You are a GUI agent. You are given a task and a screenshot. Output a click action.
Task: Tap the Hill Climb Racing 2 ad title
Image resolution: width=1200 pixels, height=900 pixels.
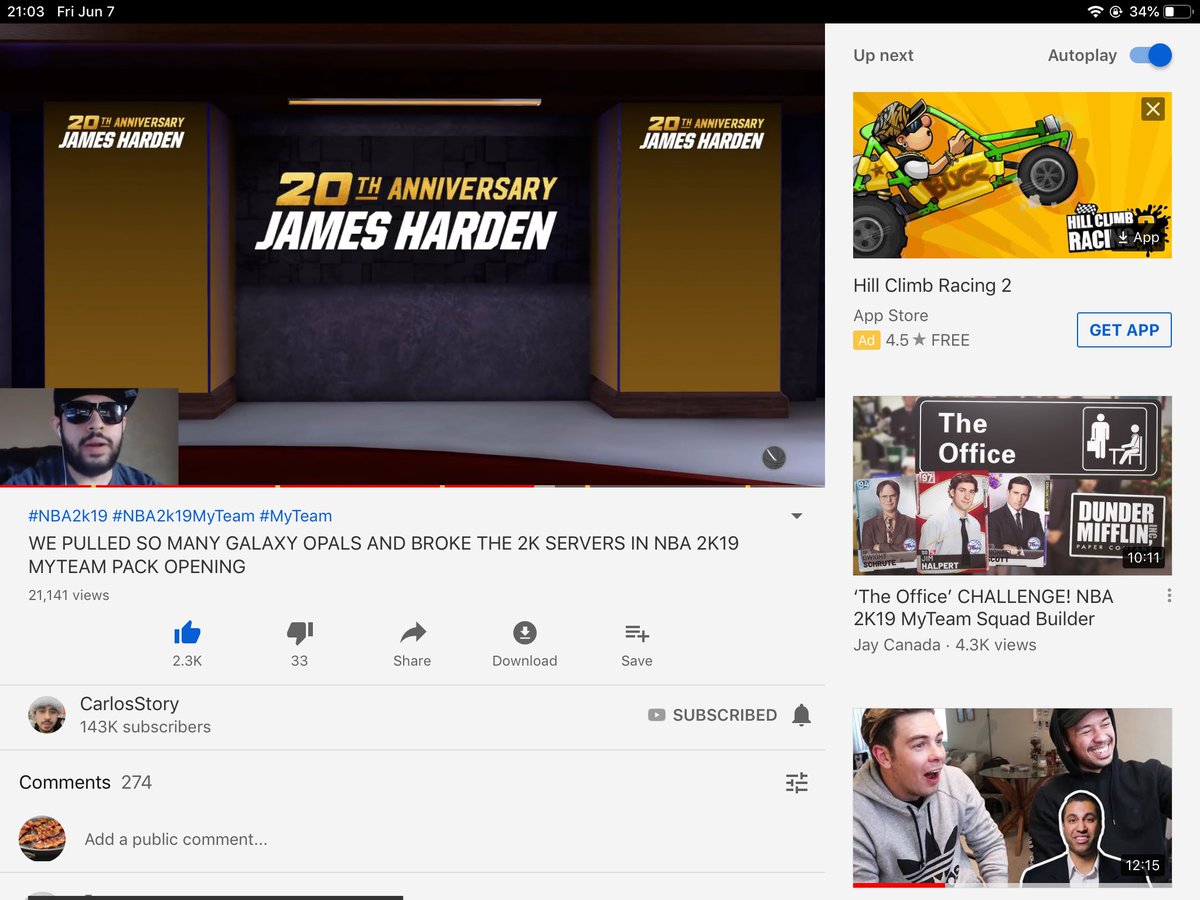tap(932, 286)
